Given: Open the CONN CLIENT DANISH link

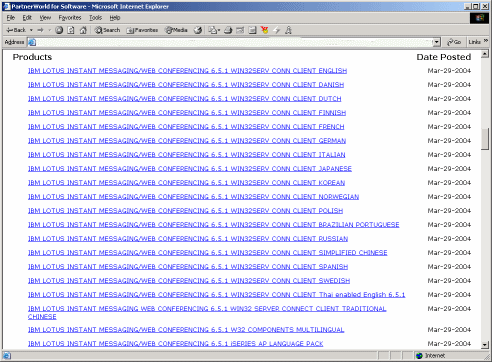Looking at the screenshot, I should point(186,85).
